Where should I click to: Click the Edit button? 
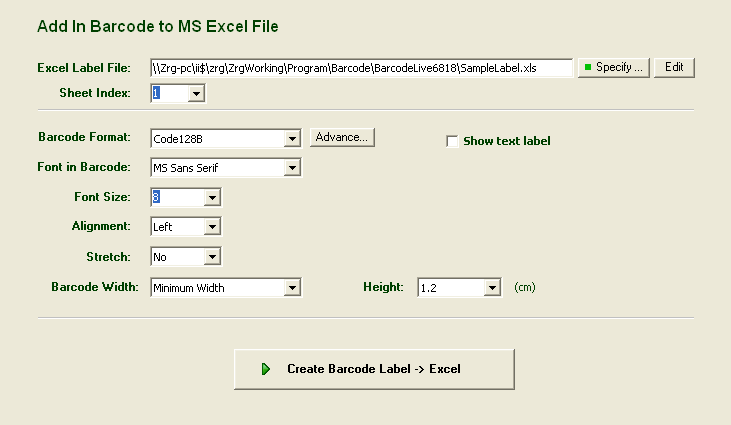674,68
